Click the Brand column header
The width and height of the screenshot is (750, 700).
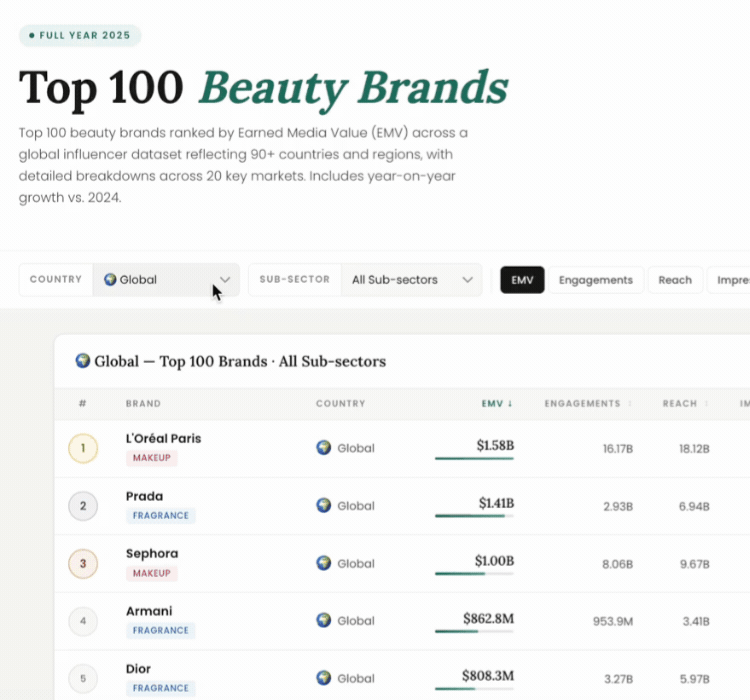tap(143, 403)
